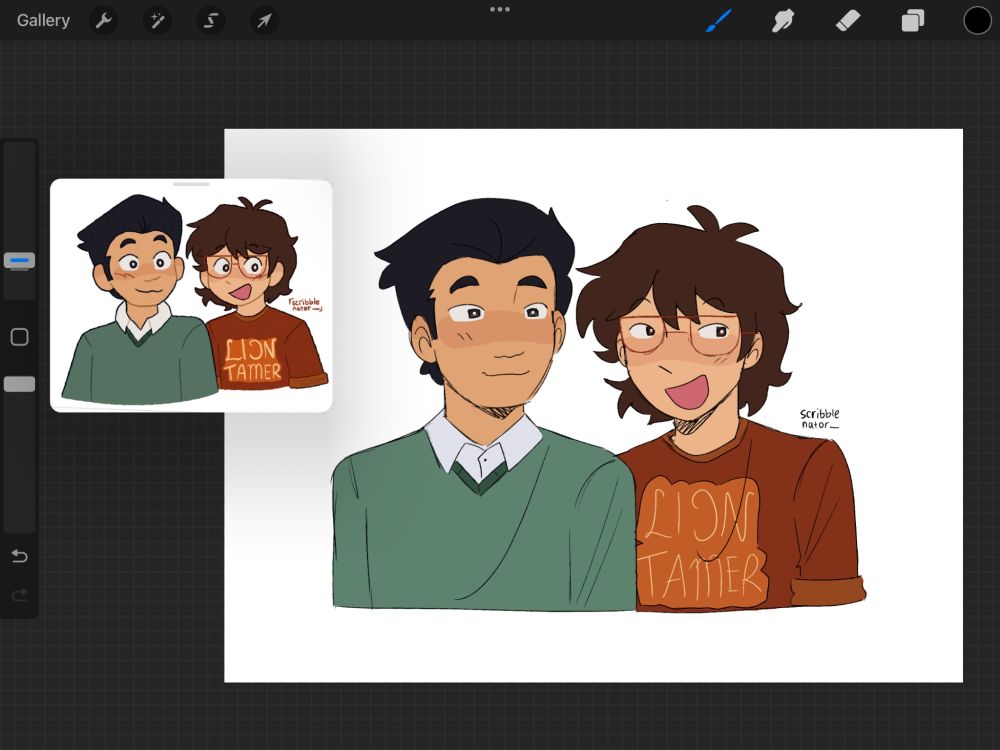Open the Actions wrench menu
The height and width of the screenshot is (750, 1000).
tap(103, 21)
